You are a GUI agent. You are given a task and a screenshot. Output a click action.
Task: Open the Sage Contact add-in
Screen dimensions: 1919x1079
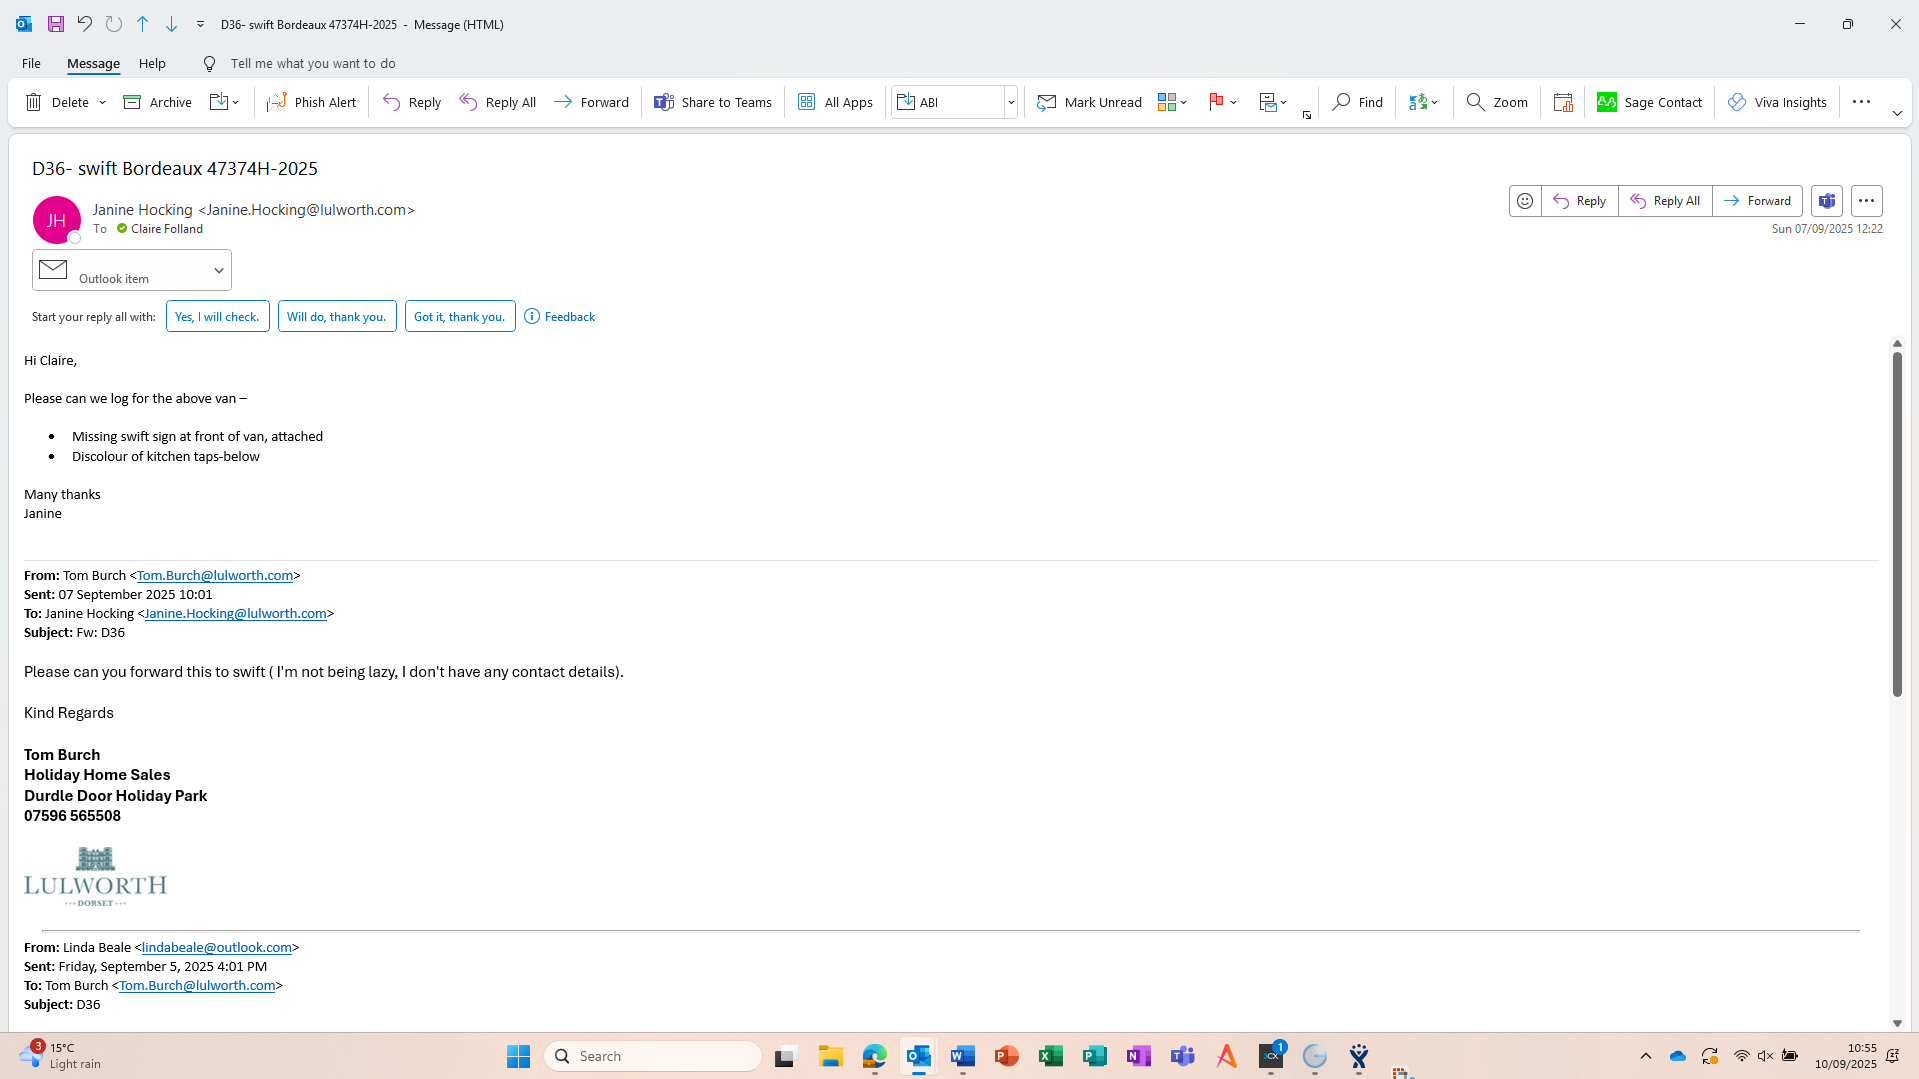coord(1649,102)
